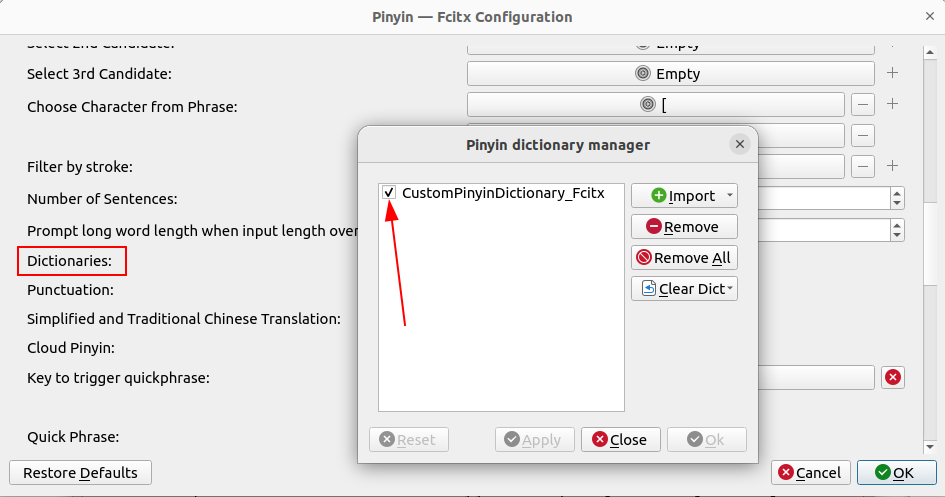Remove the selected dictionary
Screen dimensions: 945x497
pos(684,227)
